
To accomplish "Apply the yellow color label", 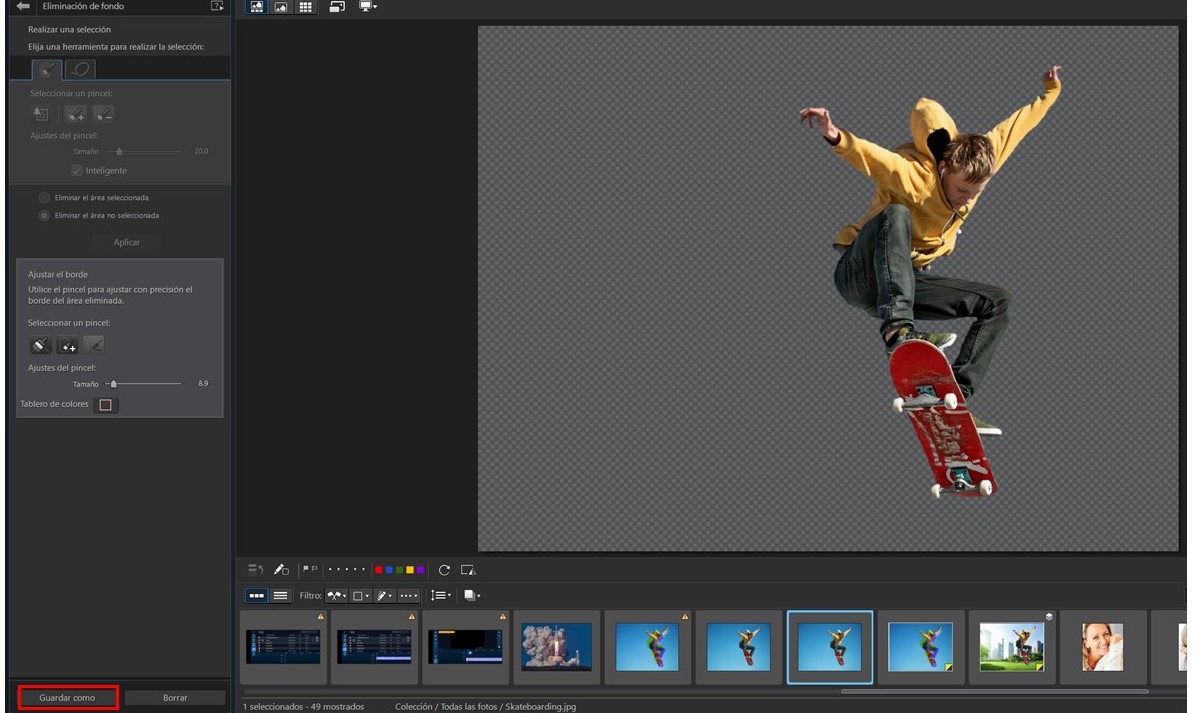I will (x=410, y=570).
